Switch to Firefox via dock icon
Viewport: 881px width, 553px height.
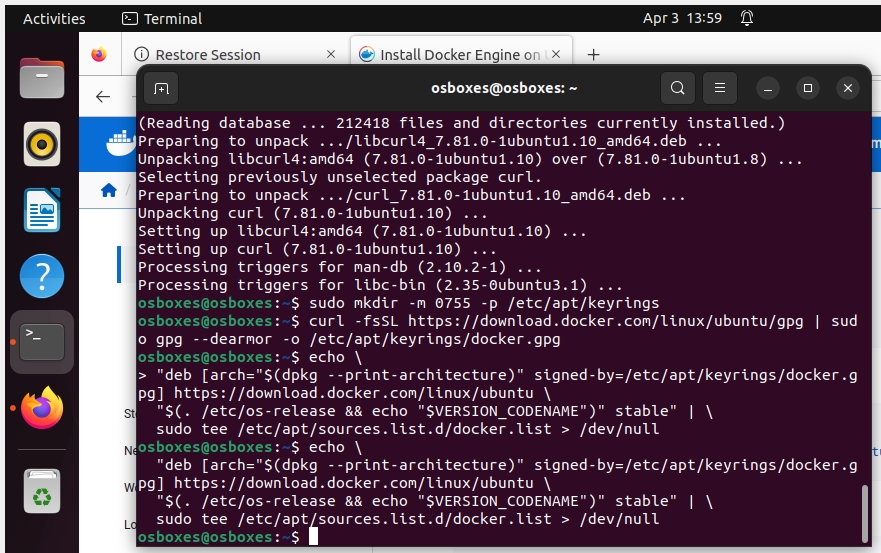click(42, 408)
